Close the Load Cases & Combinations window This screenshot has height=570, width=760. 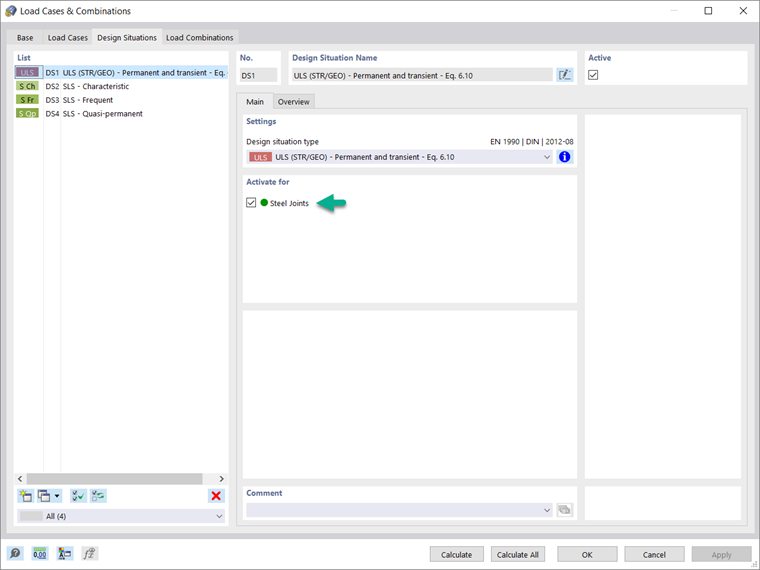pos(743,11)
